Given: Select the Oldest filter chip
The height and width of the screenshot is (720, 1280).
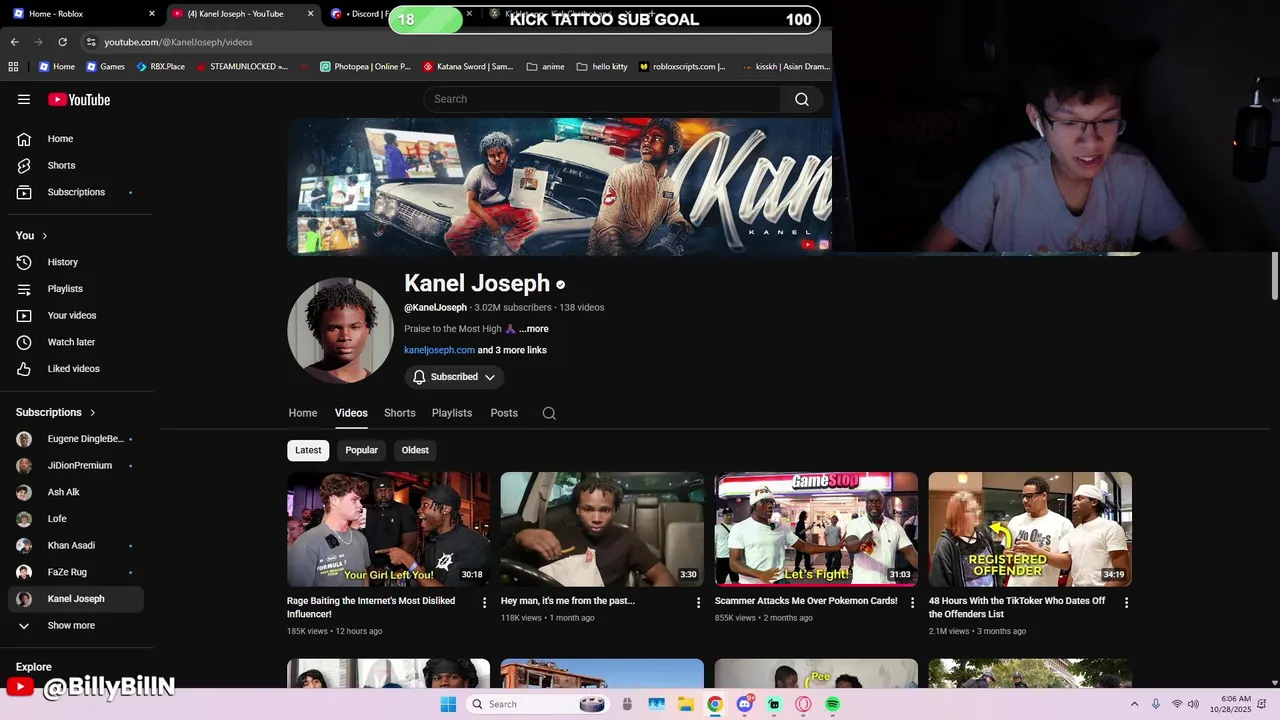Looking at the screenshot, I should [x=415, y=450].
